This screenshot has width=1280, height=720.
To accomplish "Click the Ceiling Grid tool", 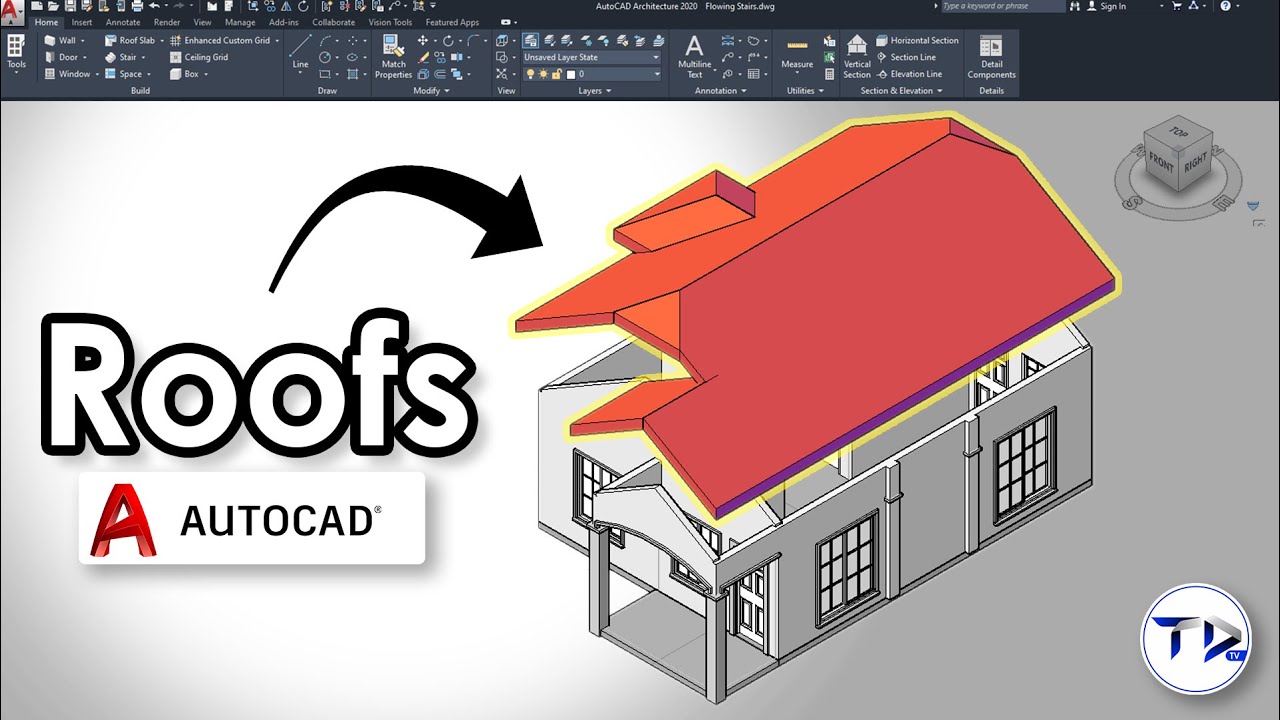I will 198,57.
